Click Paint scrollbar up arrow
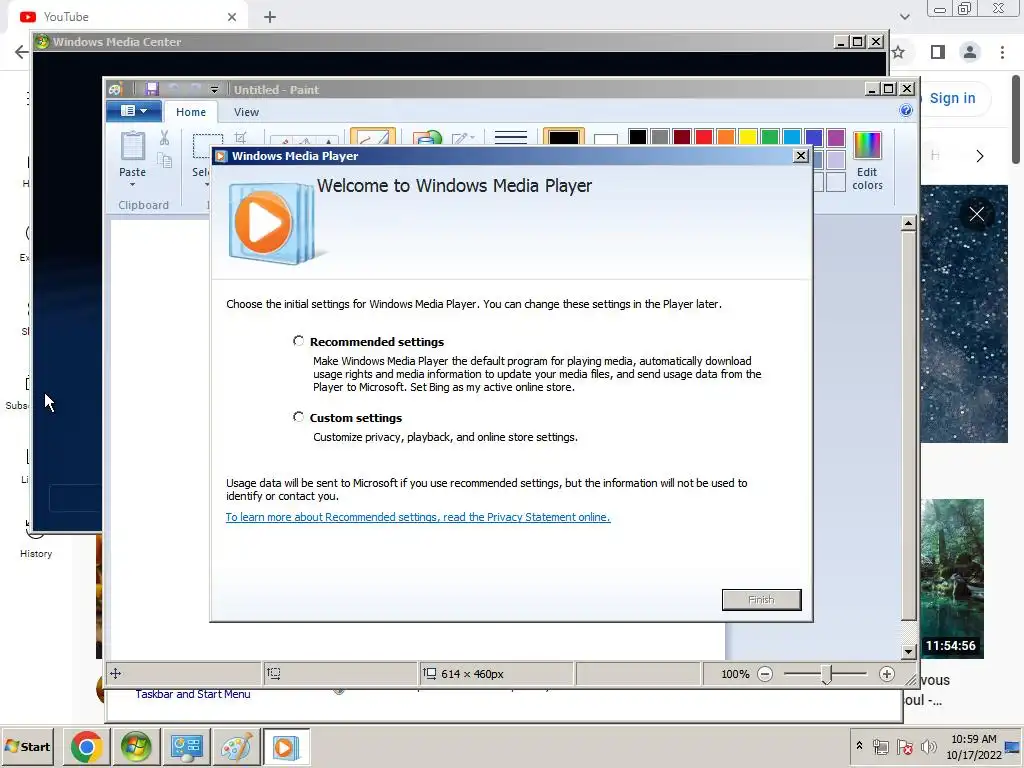This screenshot has height=768, width=1024. coord(908,223)
